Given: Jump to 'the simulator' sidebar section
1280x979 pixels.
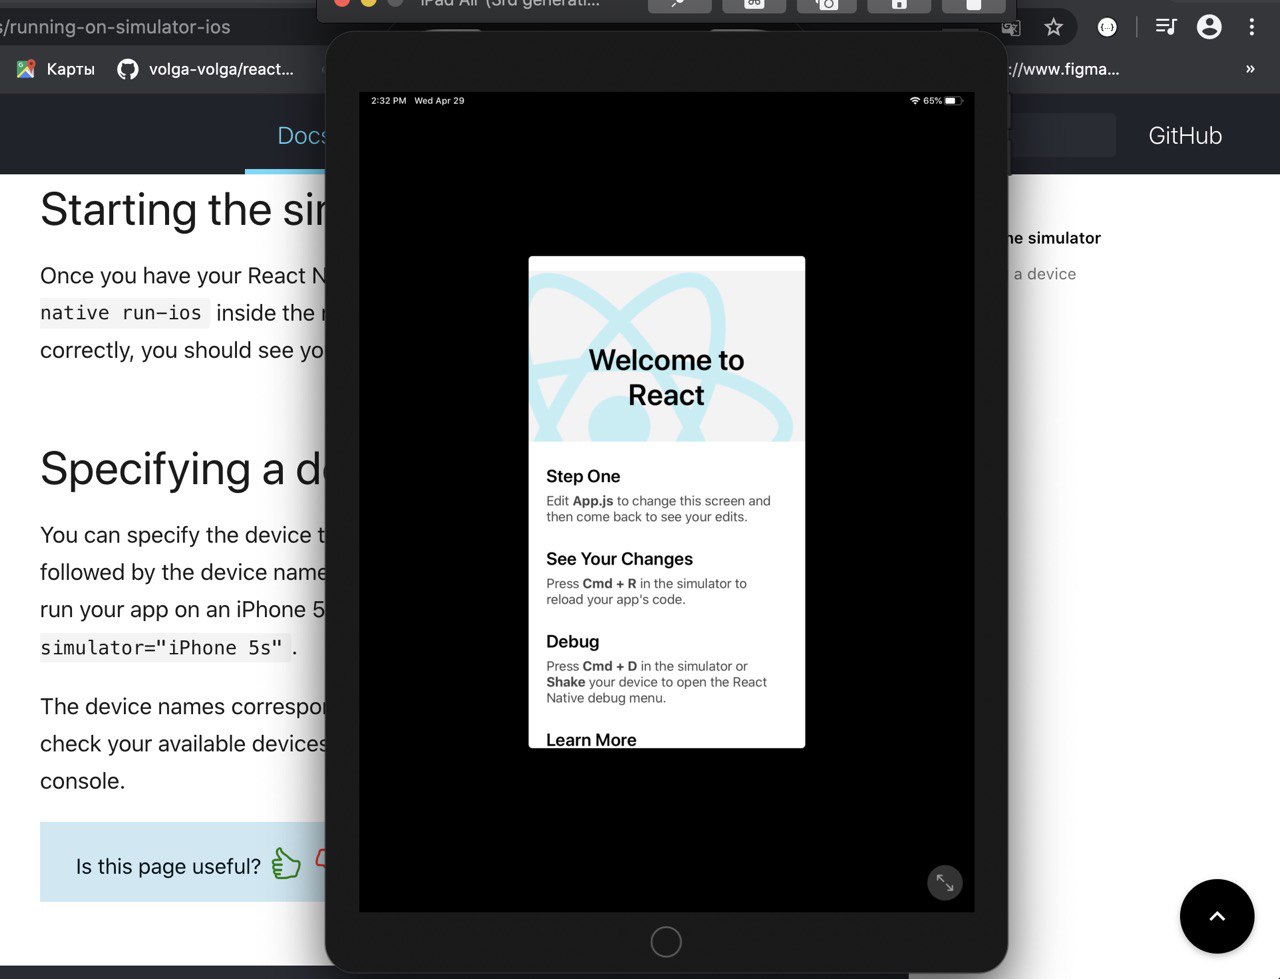Looking at the screenshot, I should click(1054, 238).
